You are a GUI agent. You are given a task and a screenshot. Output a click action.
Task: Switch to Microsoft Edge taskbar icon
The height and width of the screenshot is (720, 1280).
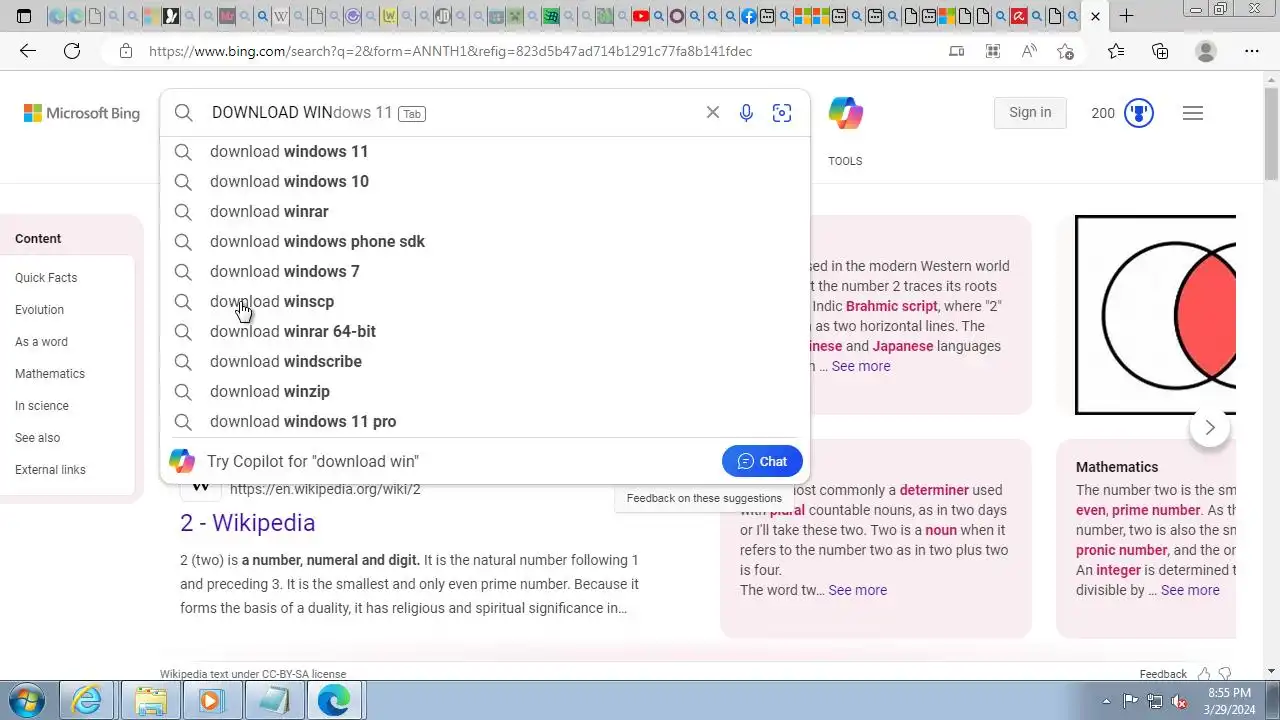(334, 700)
